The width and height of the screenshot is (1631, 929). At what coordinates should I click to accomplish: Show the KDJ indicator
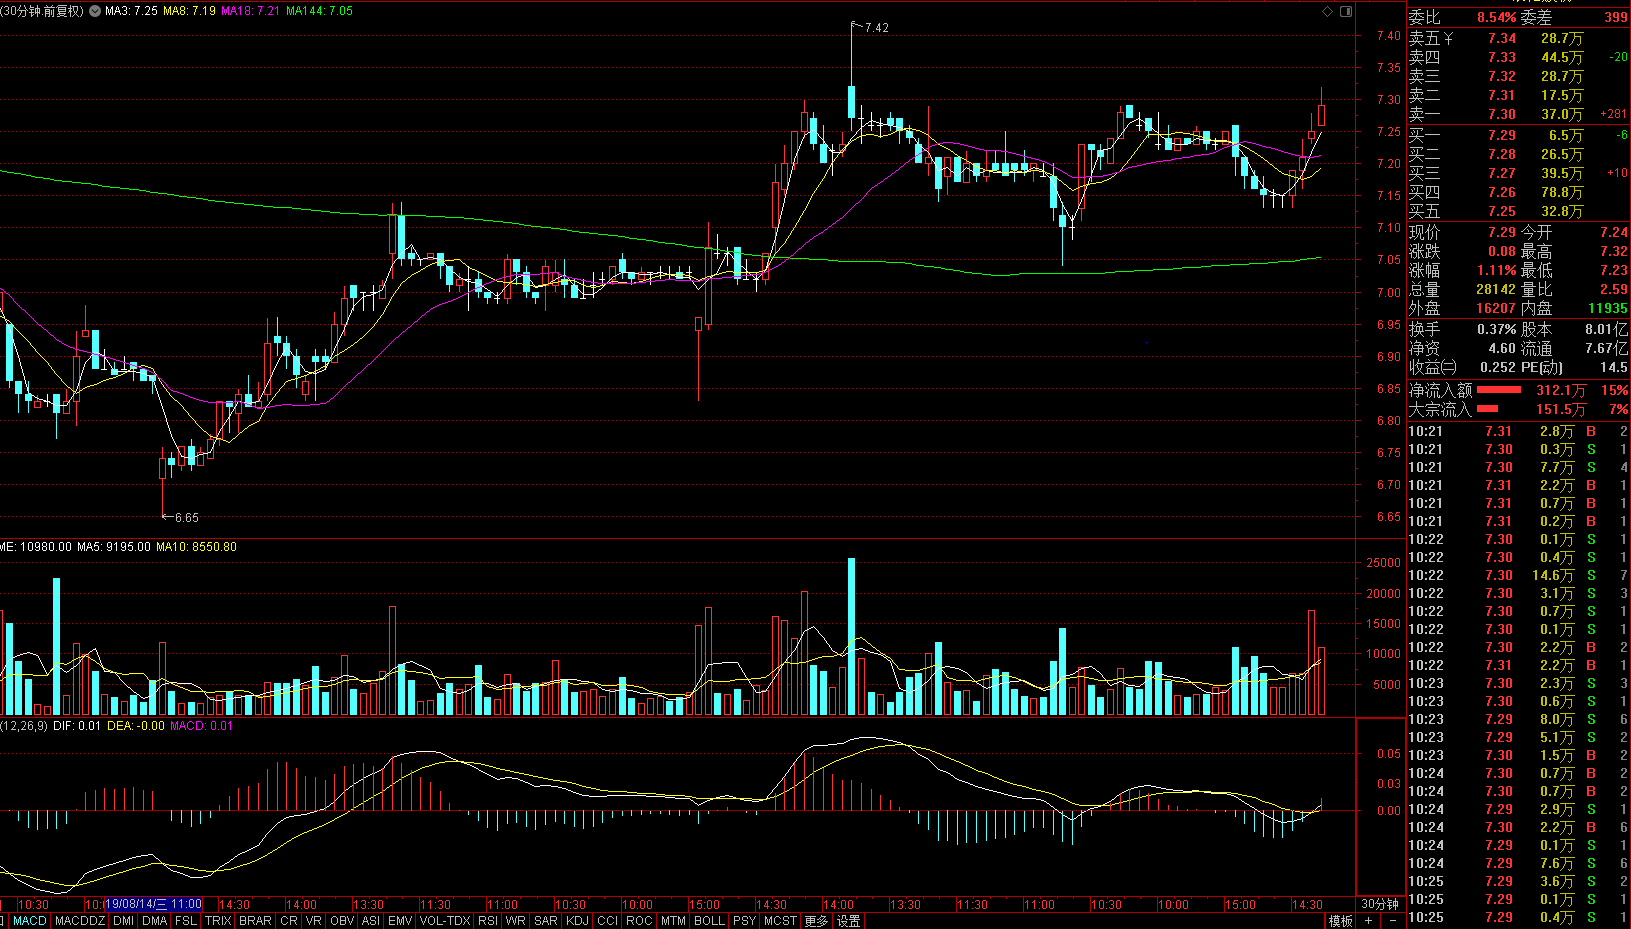click(577, 920)
